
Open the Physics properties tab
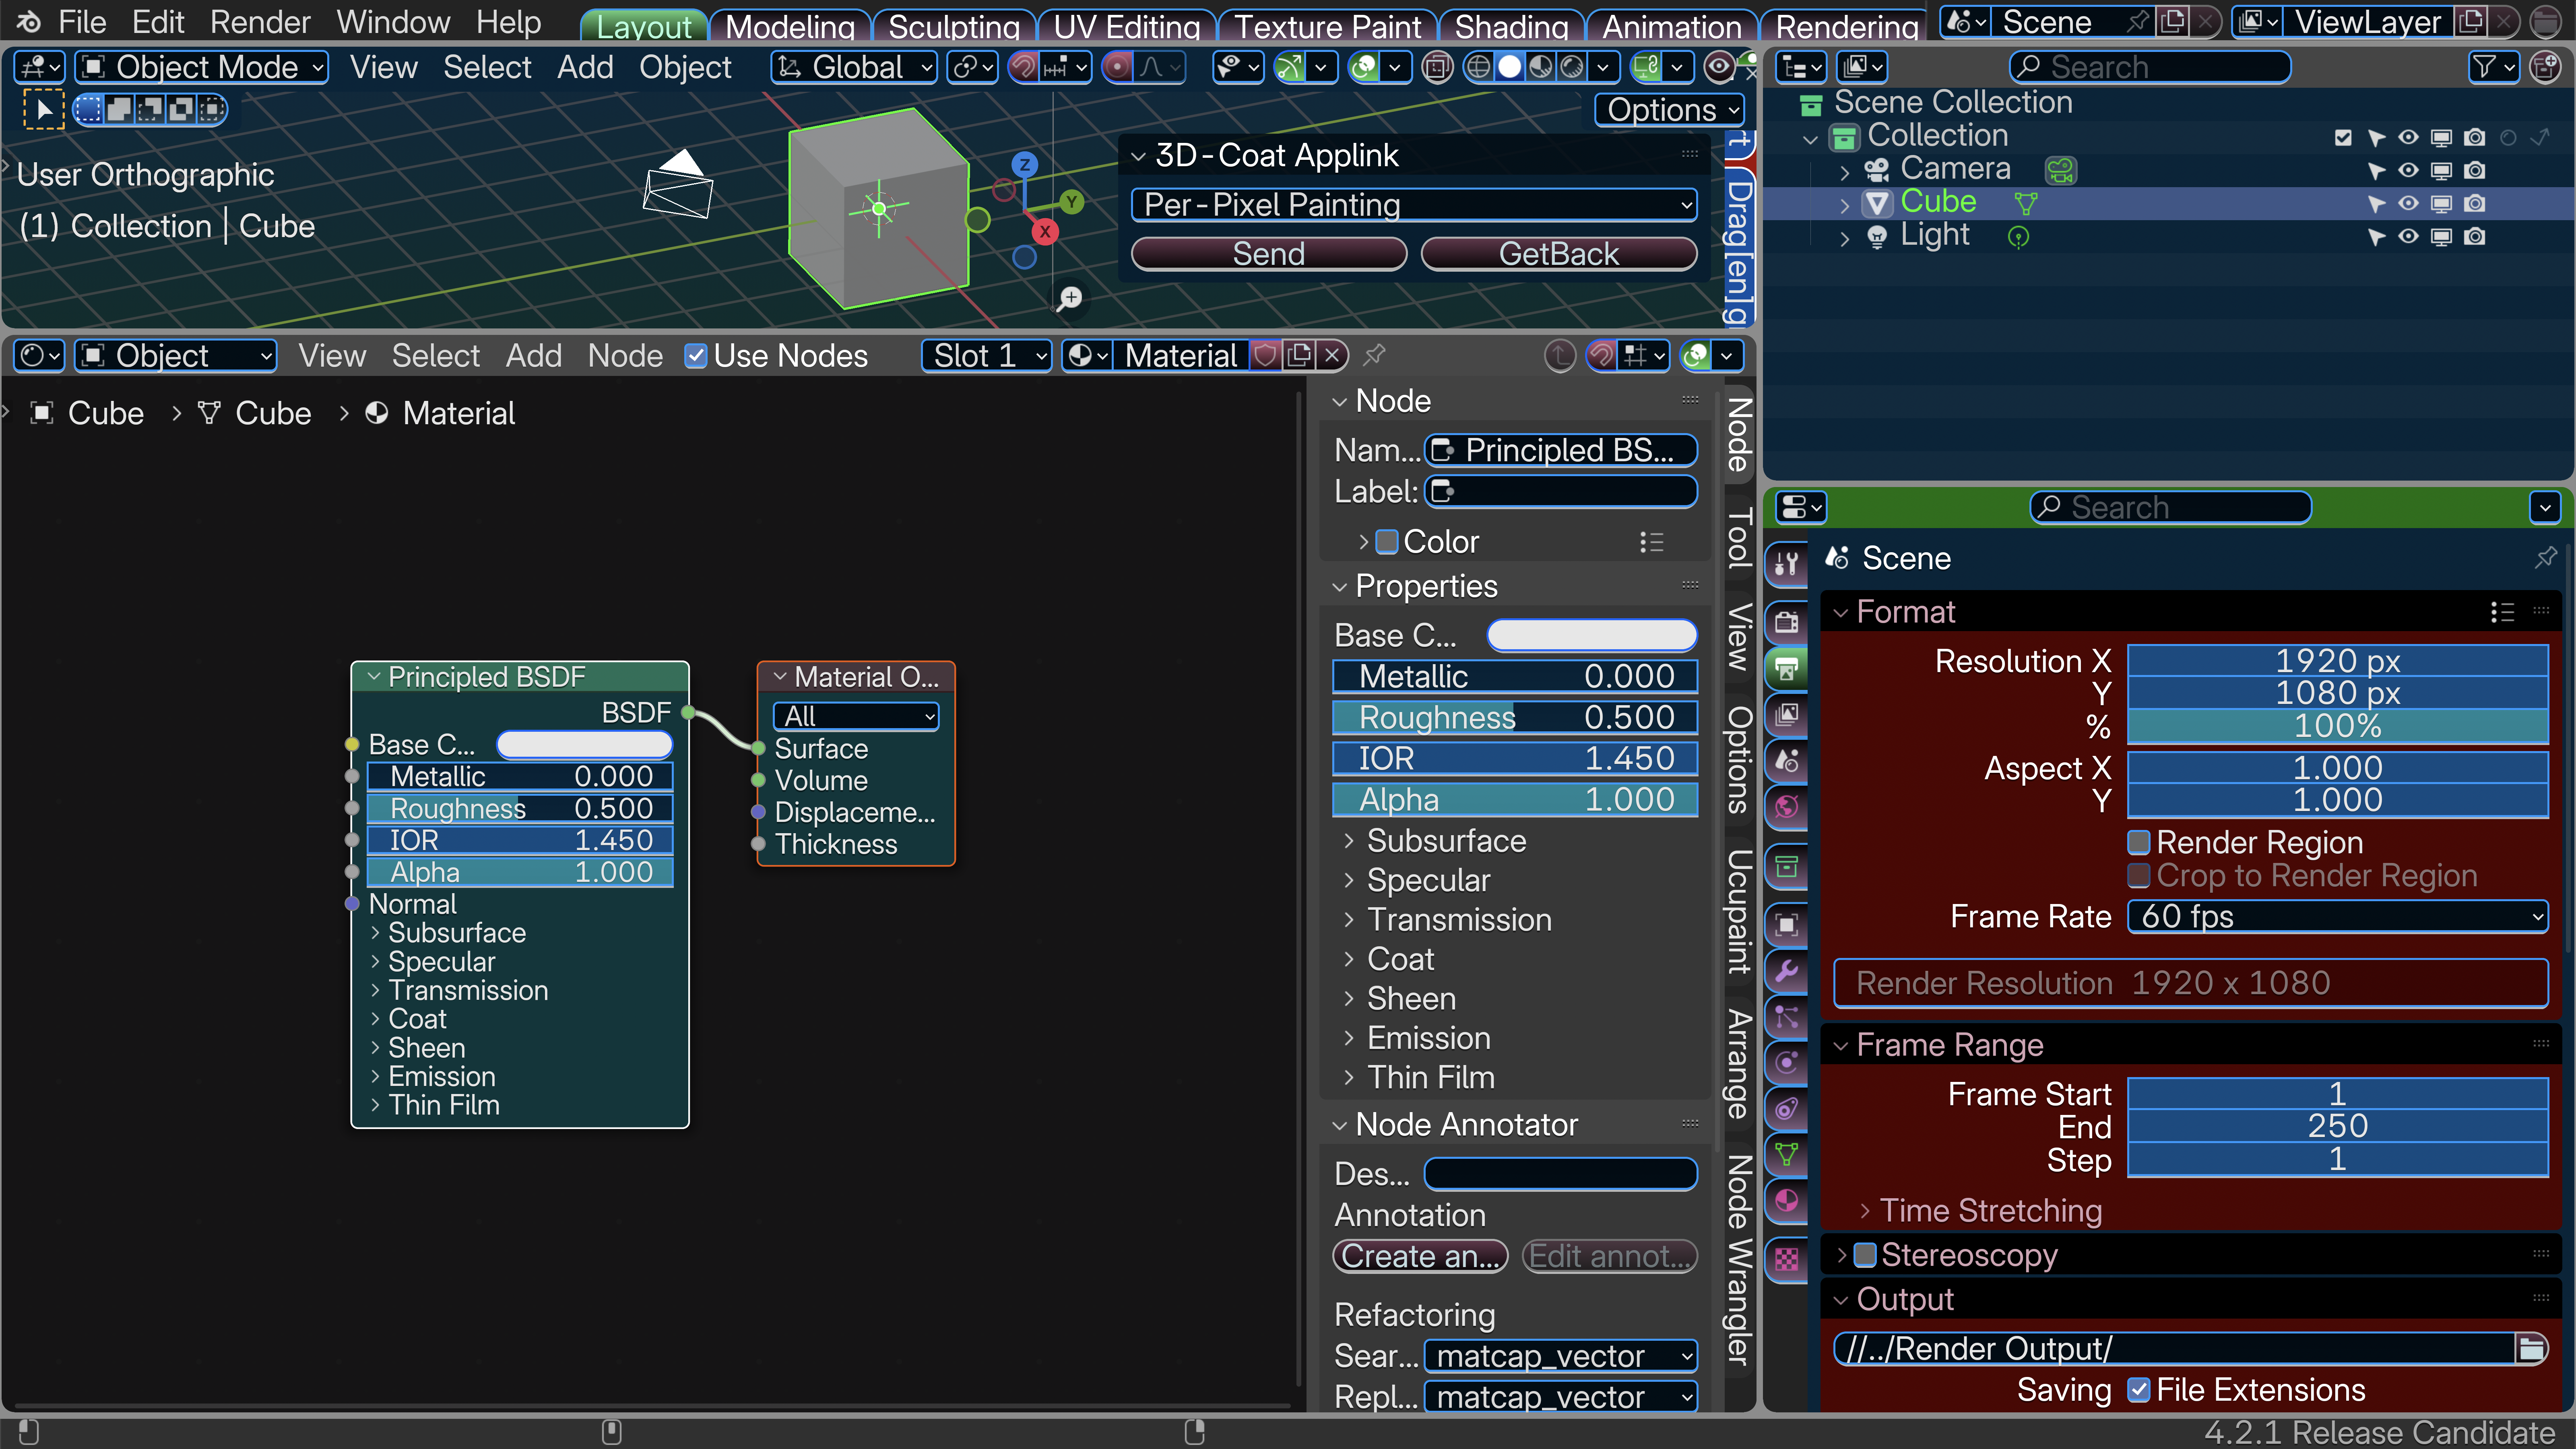tap(1786, 1064)
